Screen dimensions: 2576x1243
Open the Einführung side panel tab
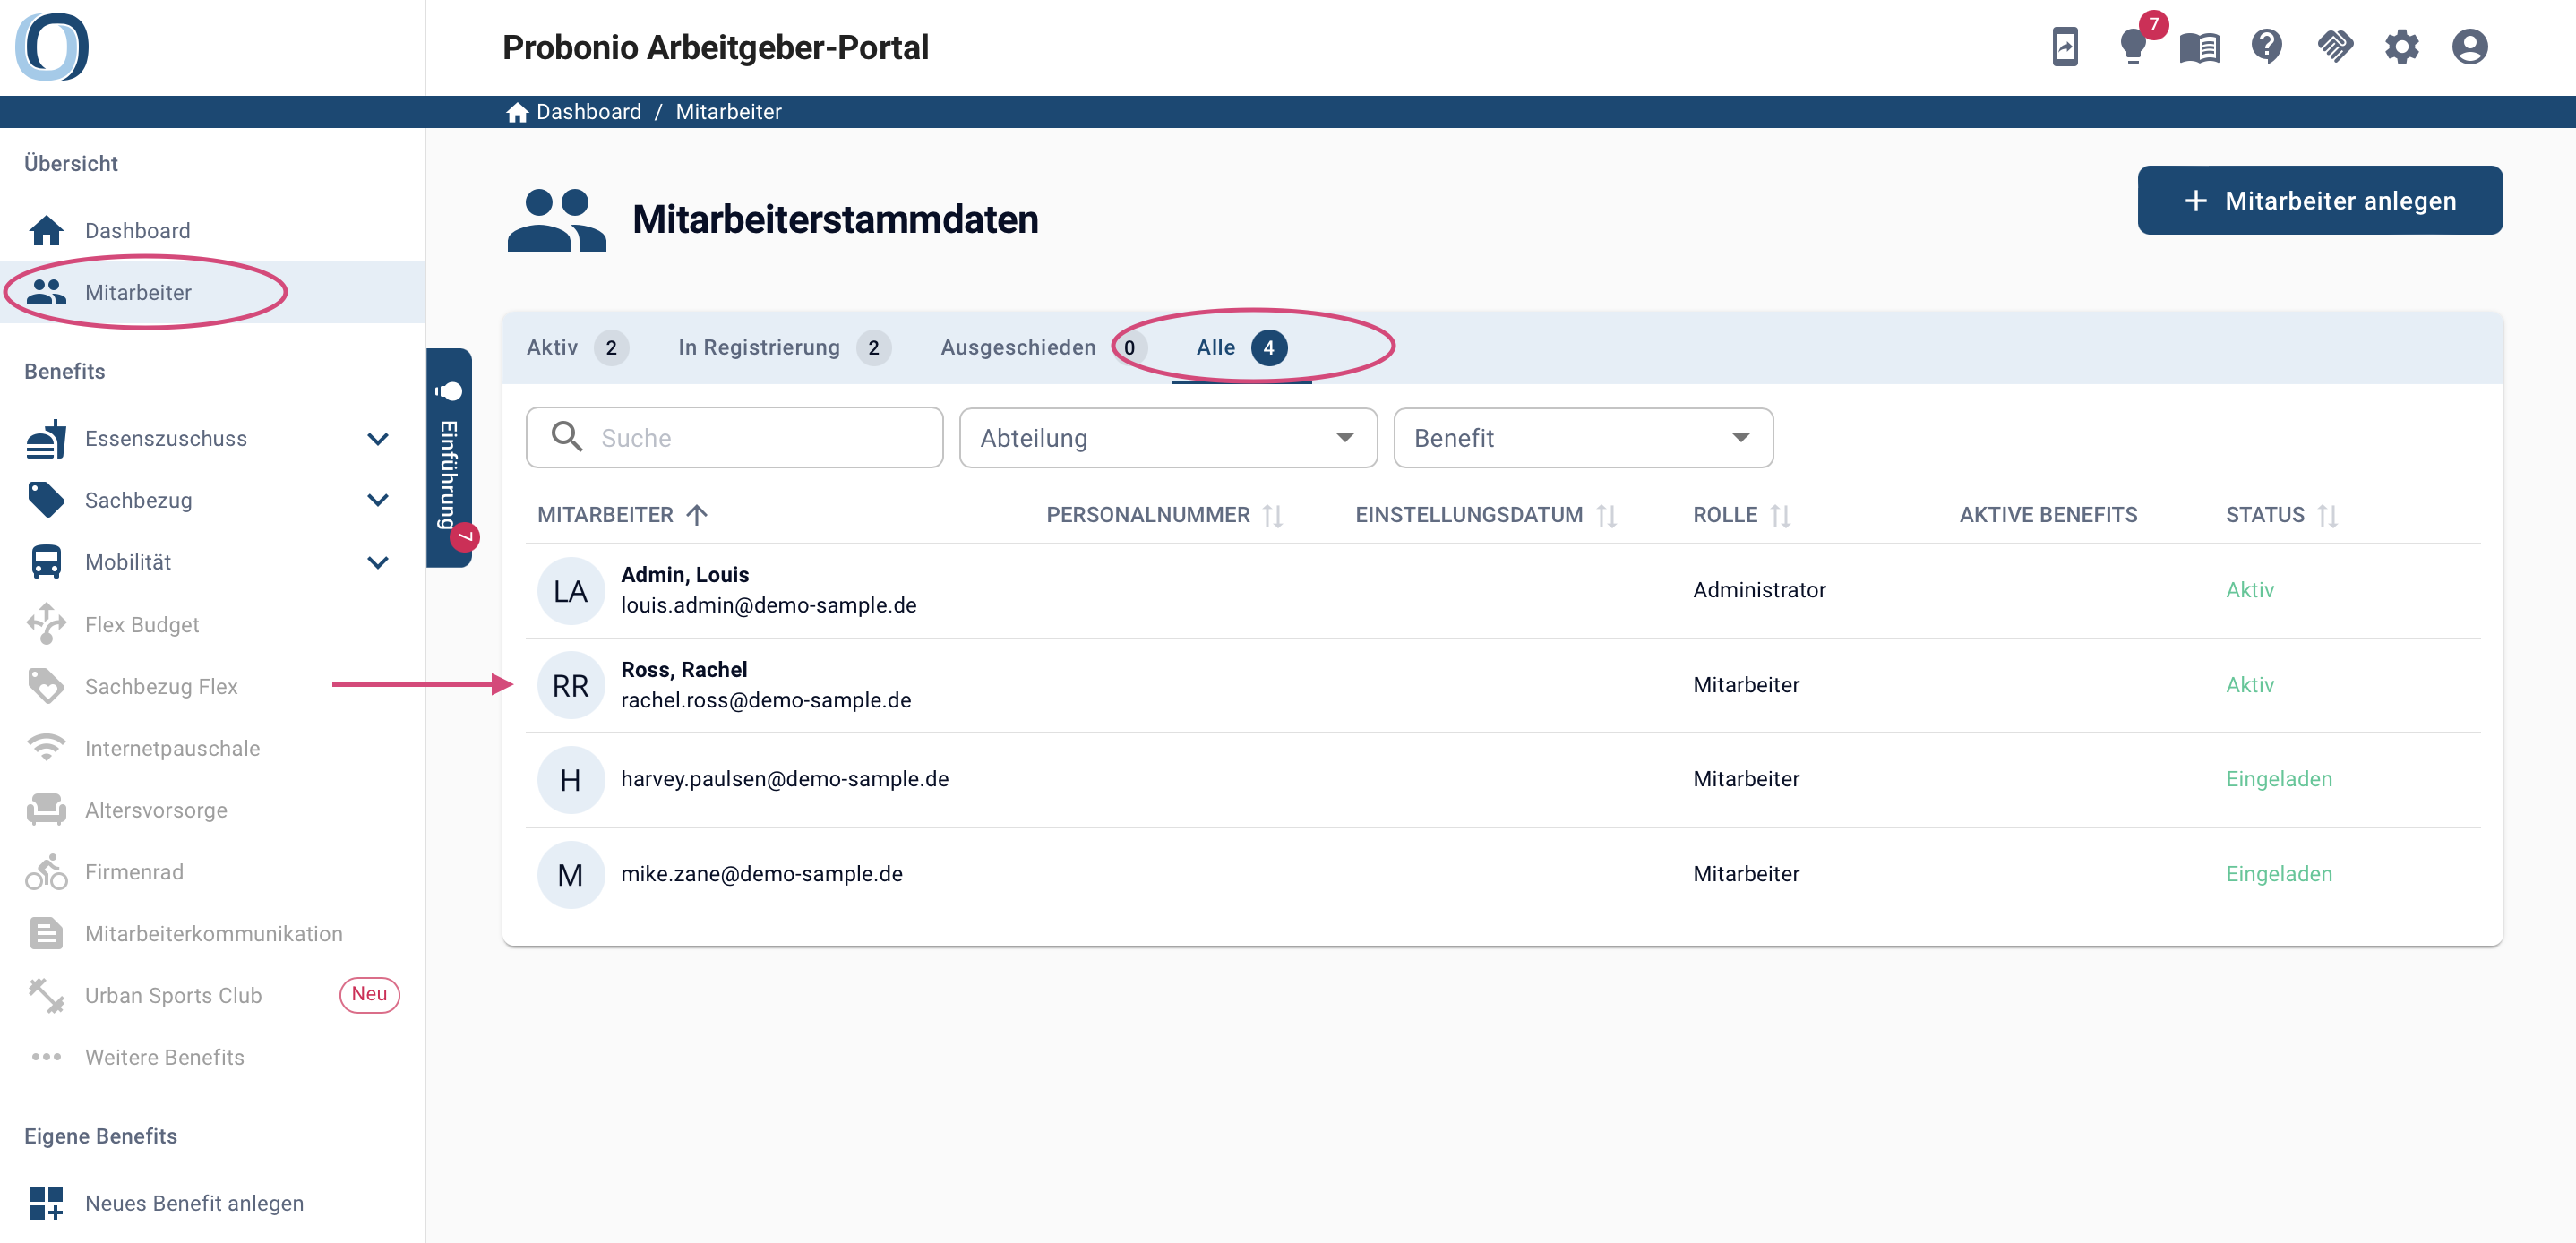(449, 458)
